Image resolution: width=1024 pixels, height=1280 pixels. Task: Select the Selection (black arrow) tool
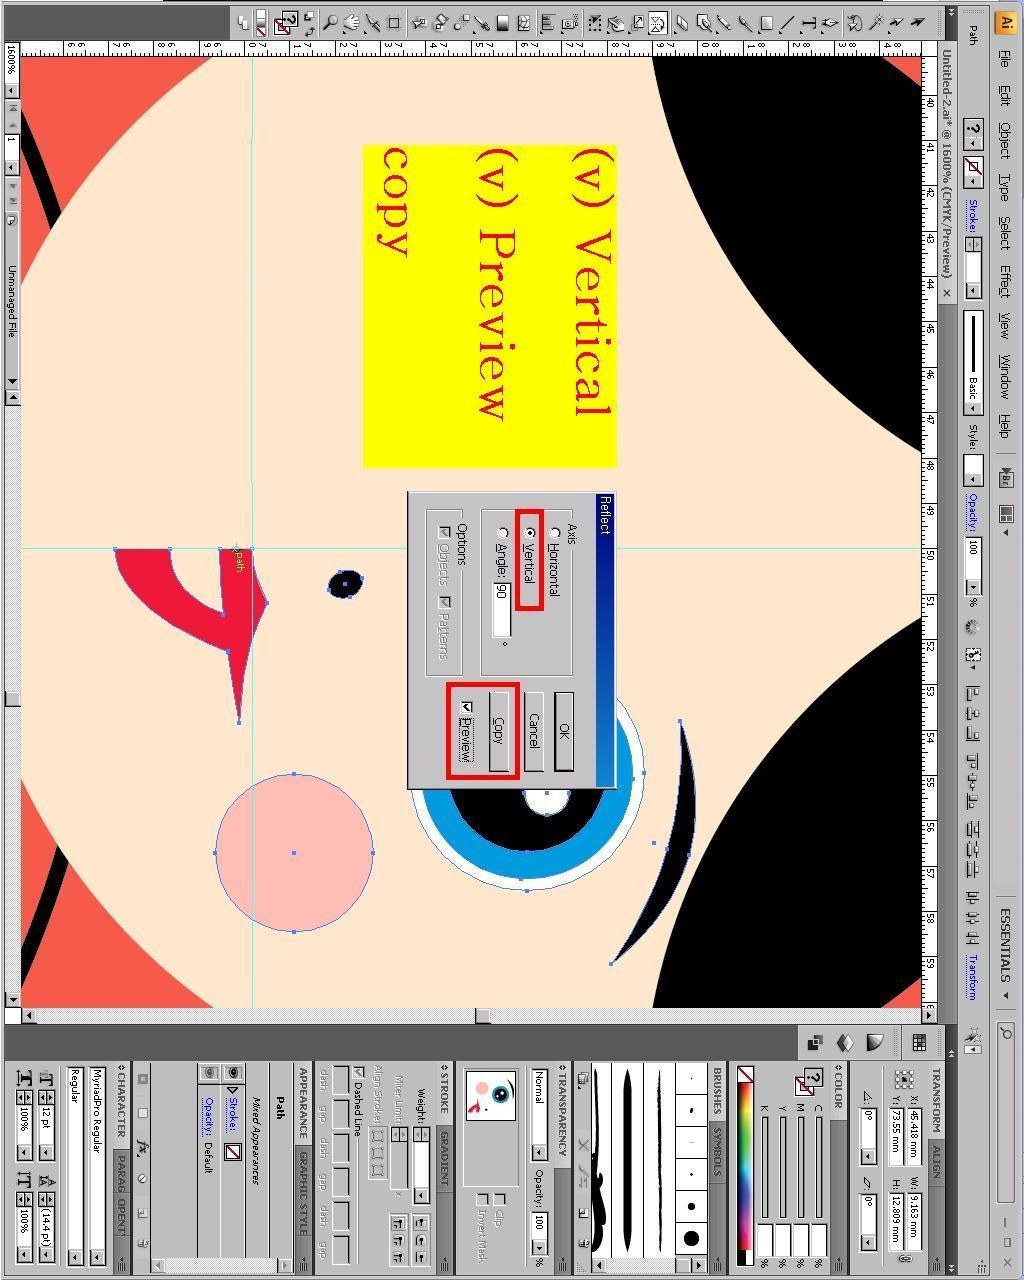917,22
